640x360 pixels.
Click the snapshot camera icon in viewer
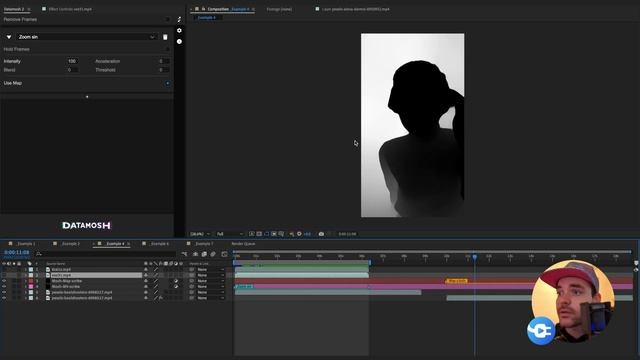coord(321,234)
